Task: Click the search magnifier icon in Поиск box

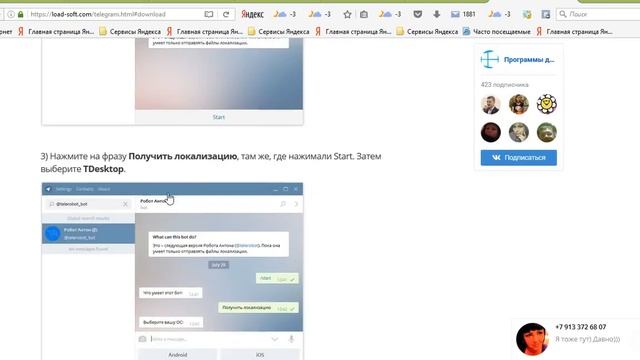Action: point(563,14)
